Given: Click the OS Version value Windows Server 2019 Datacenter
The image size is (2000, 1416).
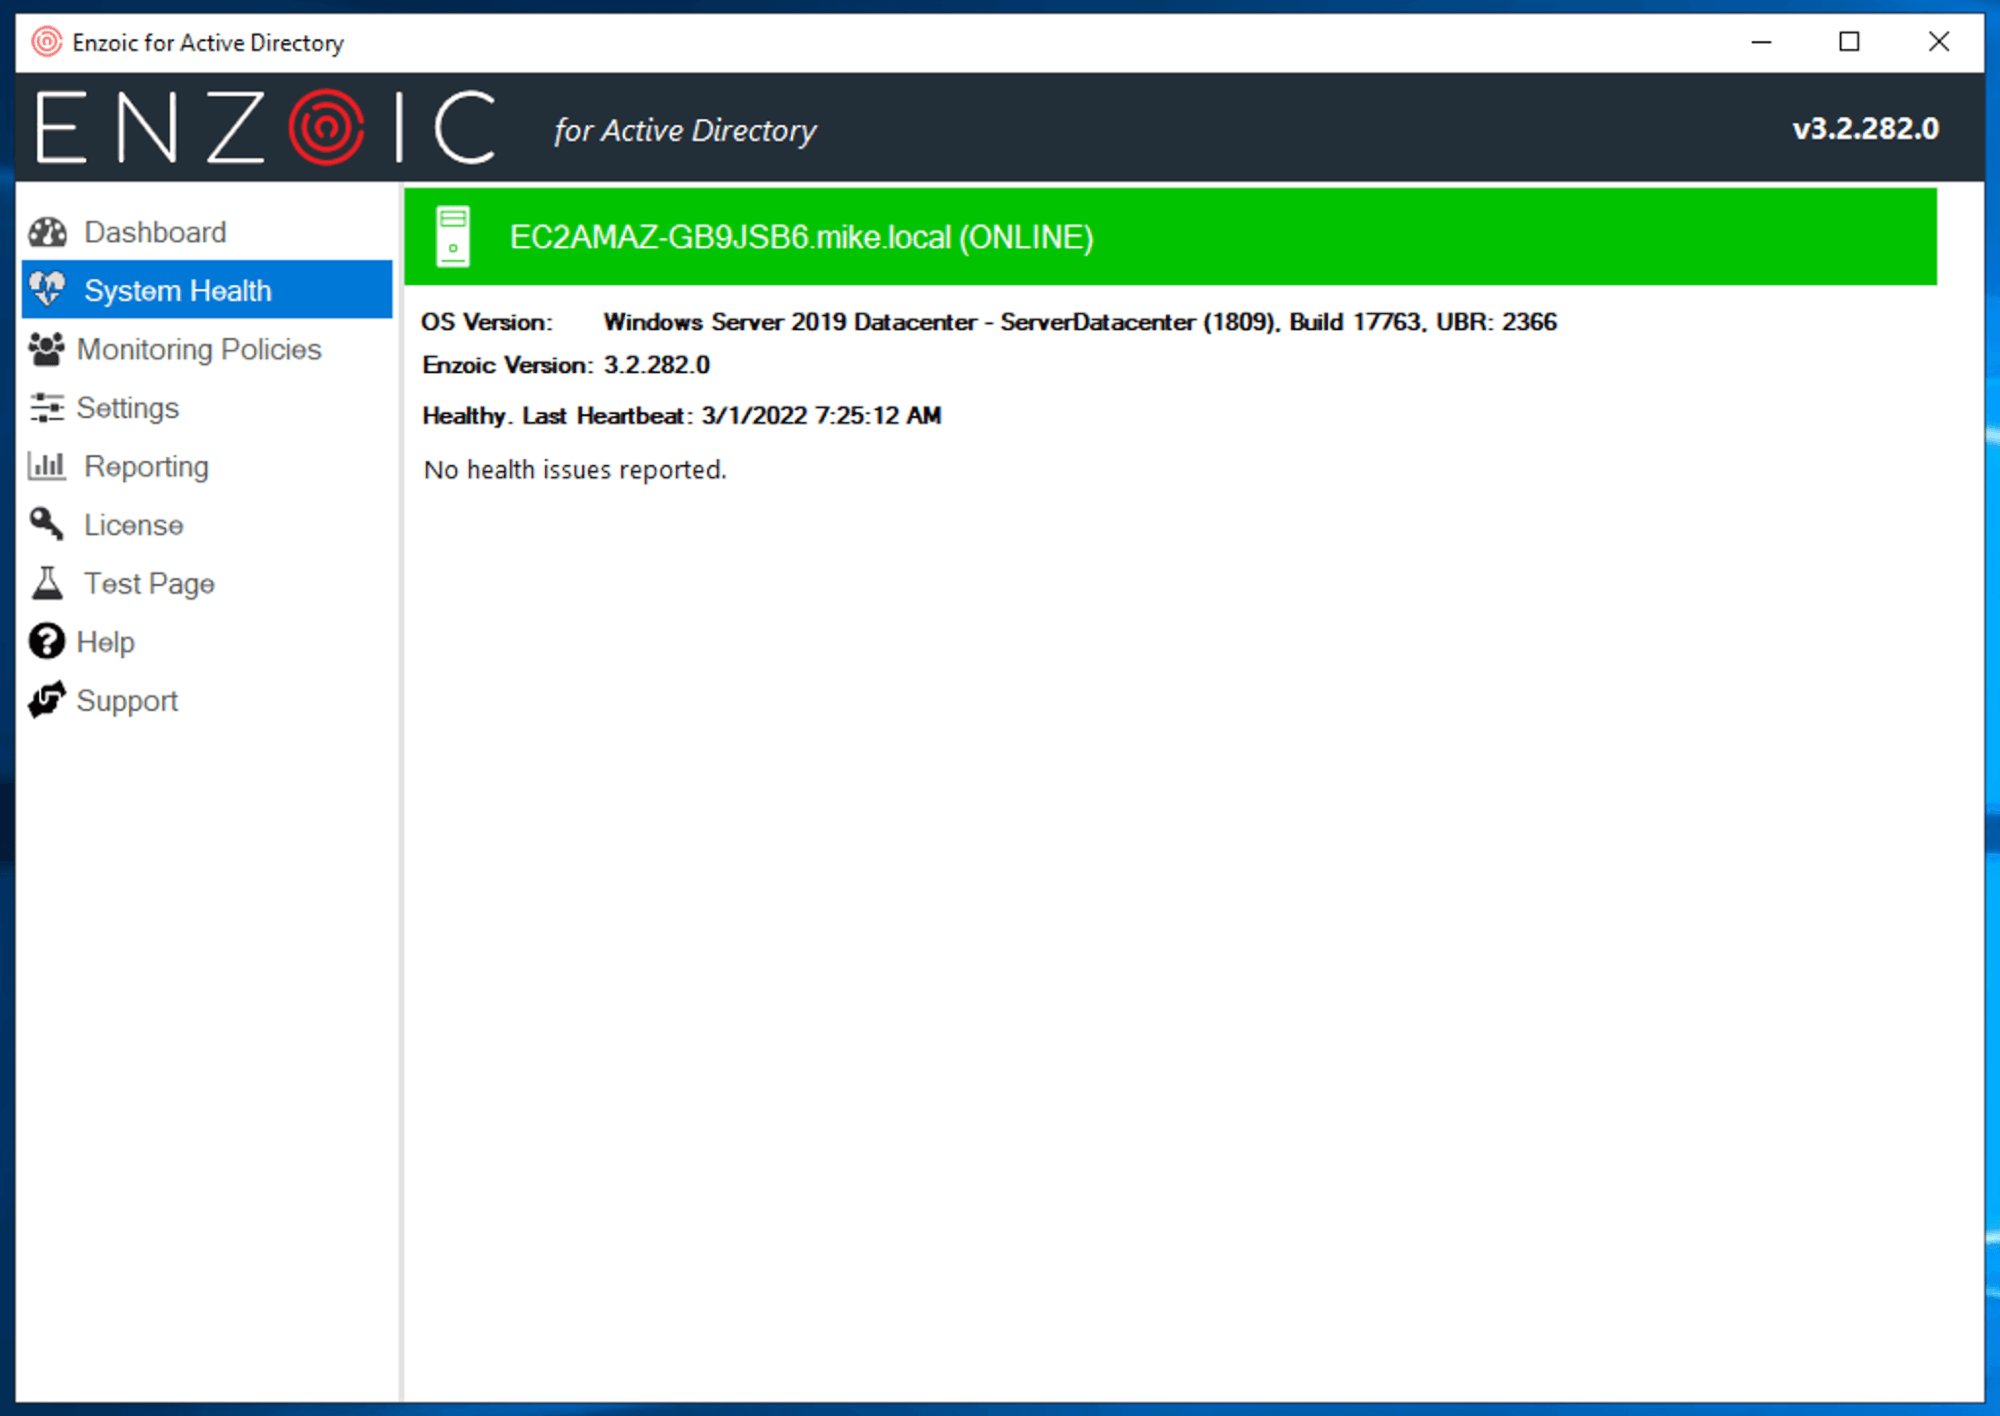Looking at the screenshot, I should pos(1080,322).
